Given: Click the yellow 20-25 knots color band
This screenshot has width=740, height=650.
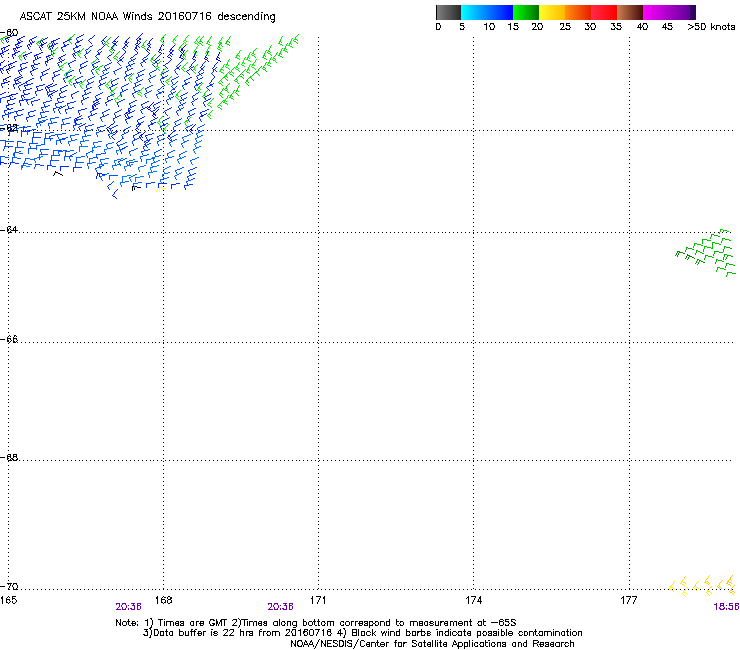Looking at the screenshot, I should click(x=552, y=12).
